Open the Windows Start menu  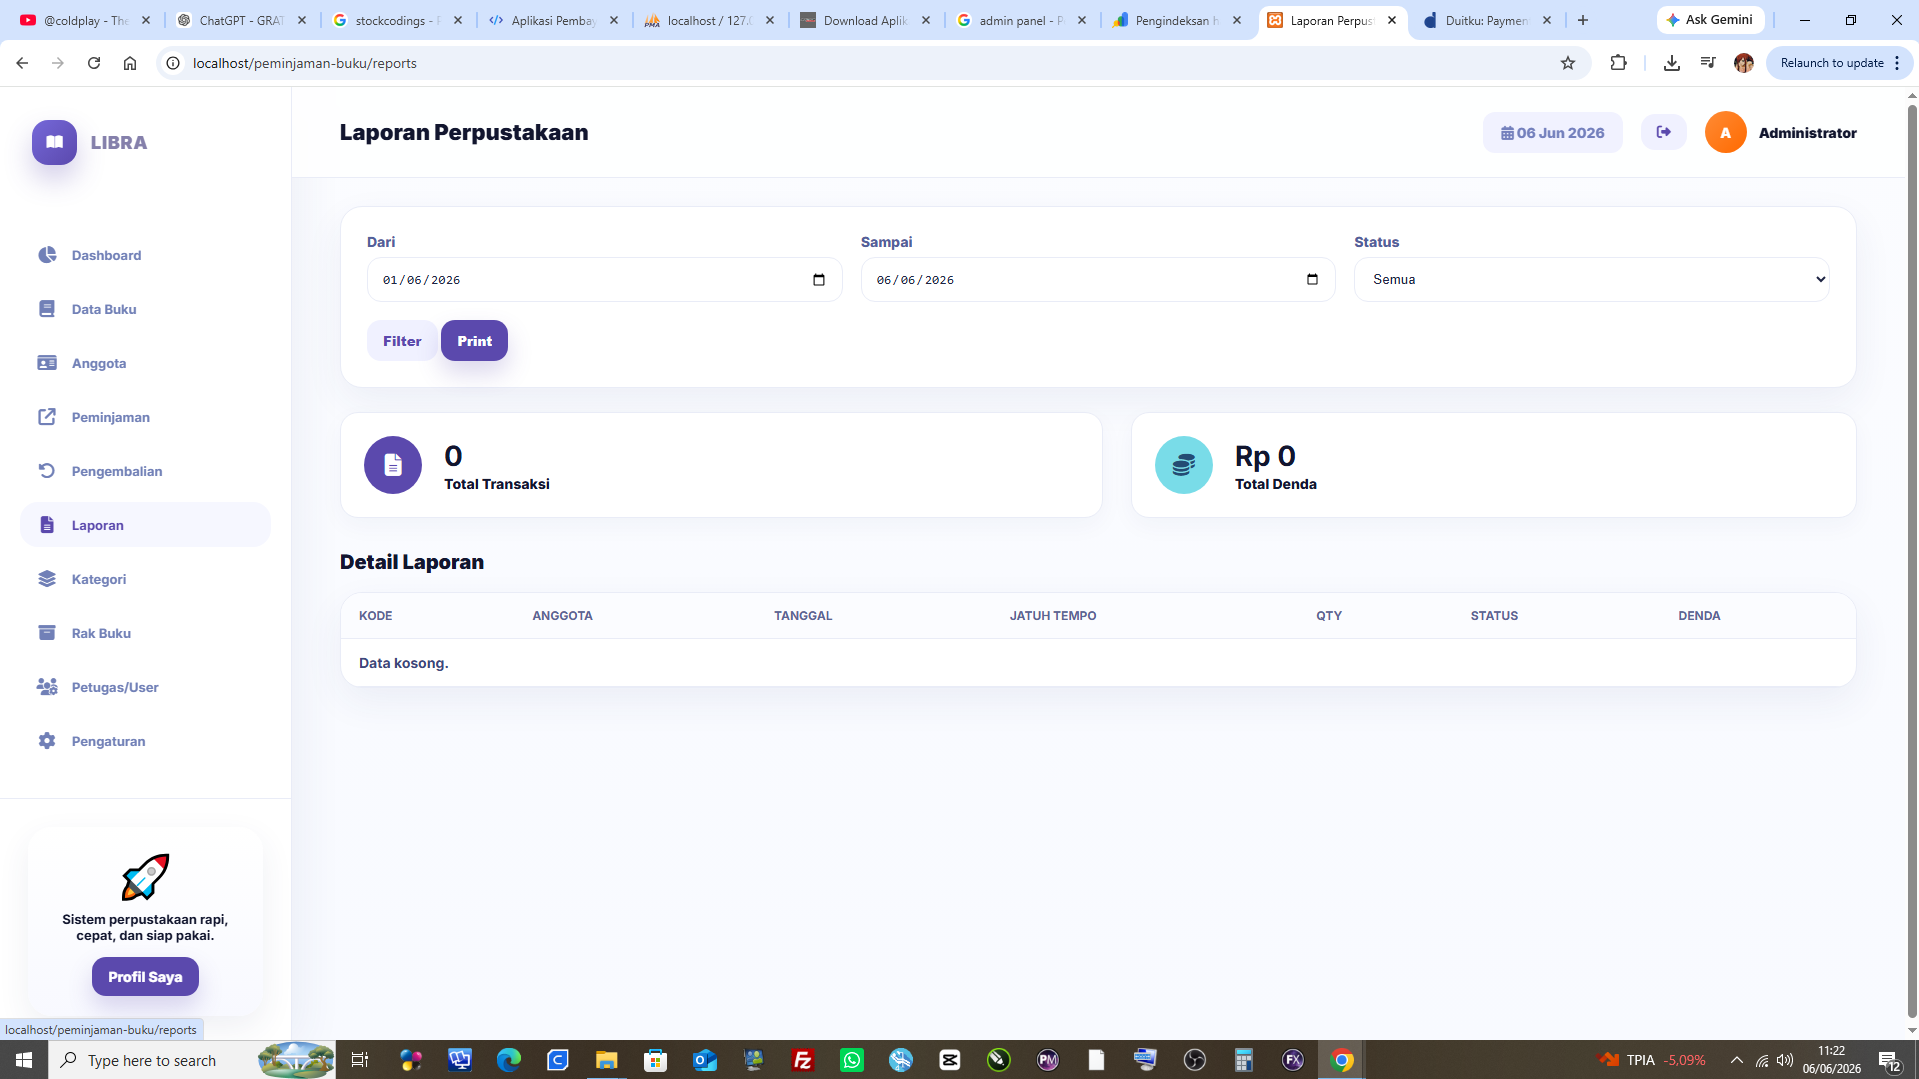24,1060
